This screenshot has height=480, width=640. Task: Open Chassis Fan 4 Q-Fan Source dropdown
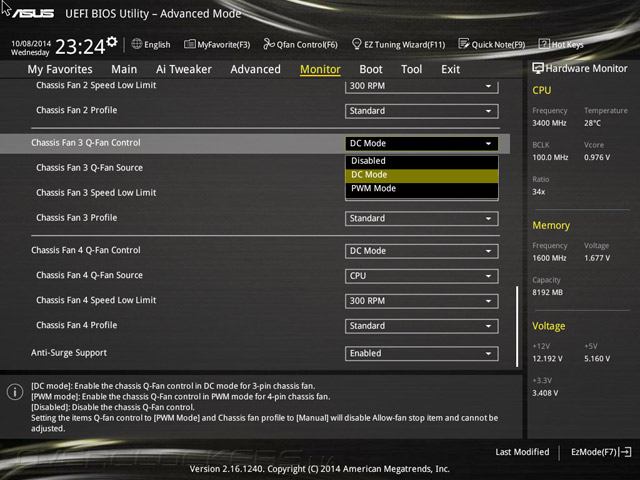422,276
